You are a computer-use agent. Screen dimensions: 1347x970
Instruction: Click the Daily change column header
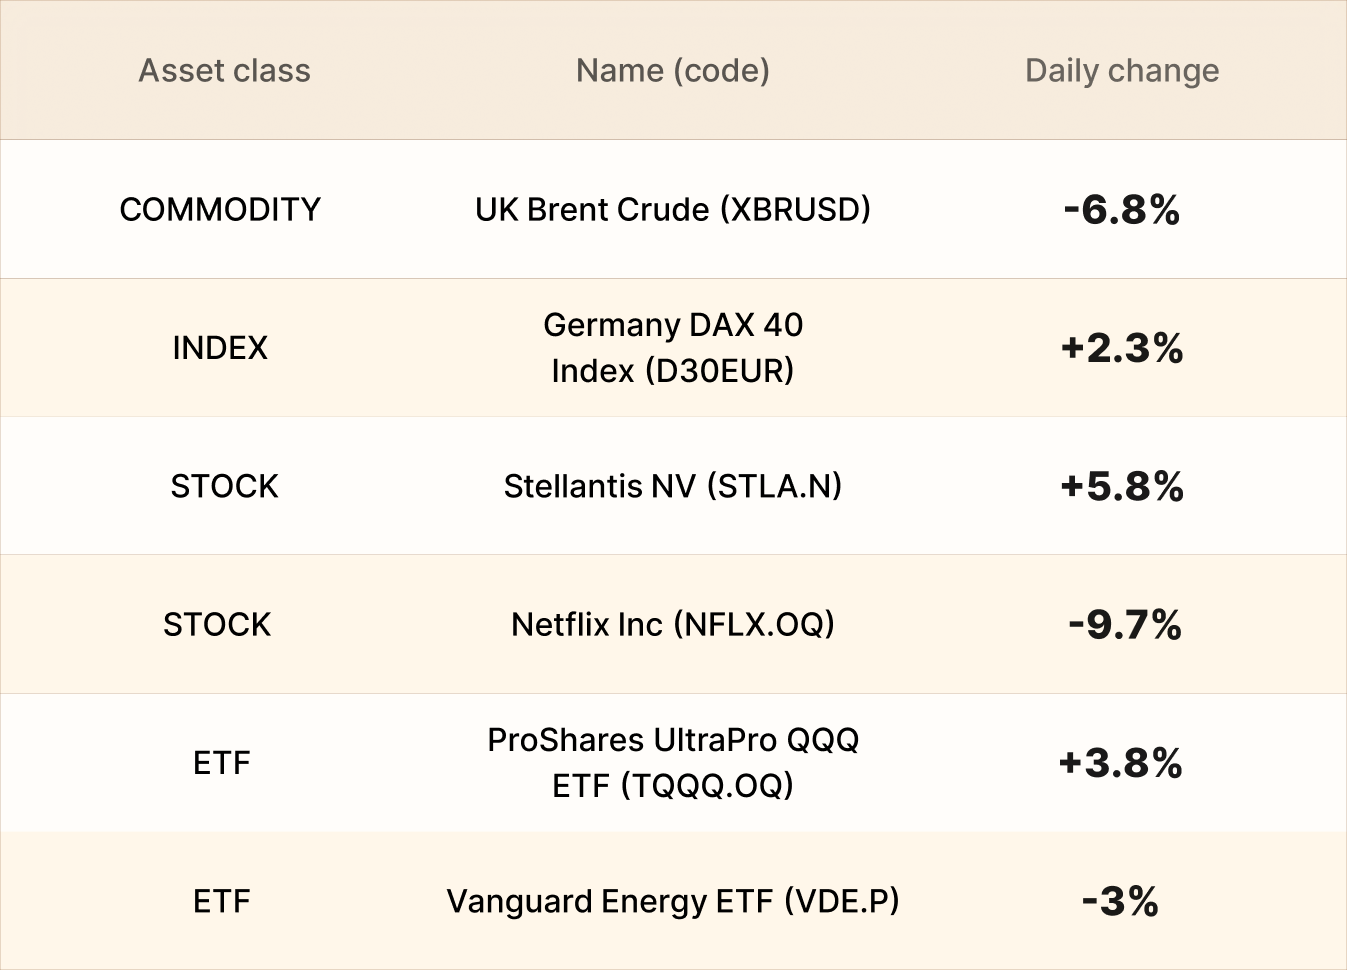coord(1122,71)
